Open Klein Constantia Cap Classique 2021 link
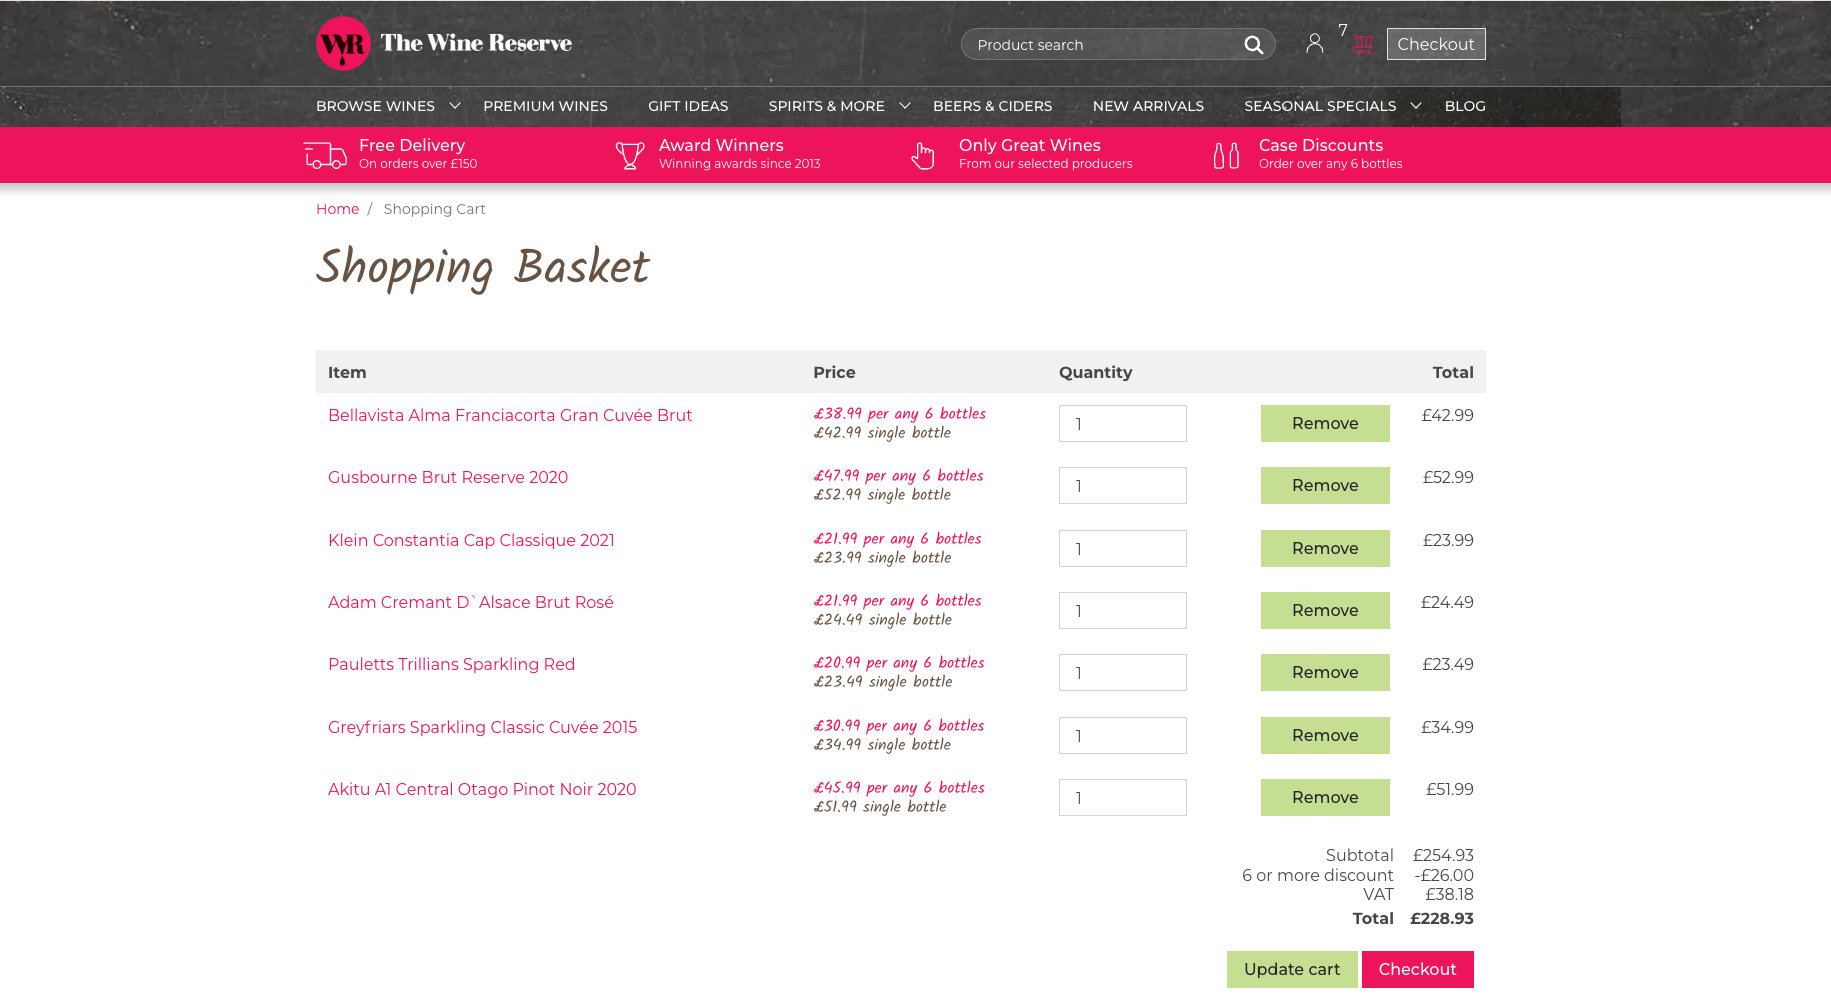The width and height of the screenshot is (1831, 1006). [471, 540]
